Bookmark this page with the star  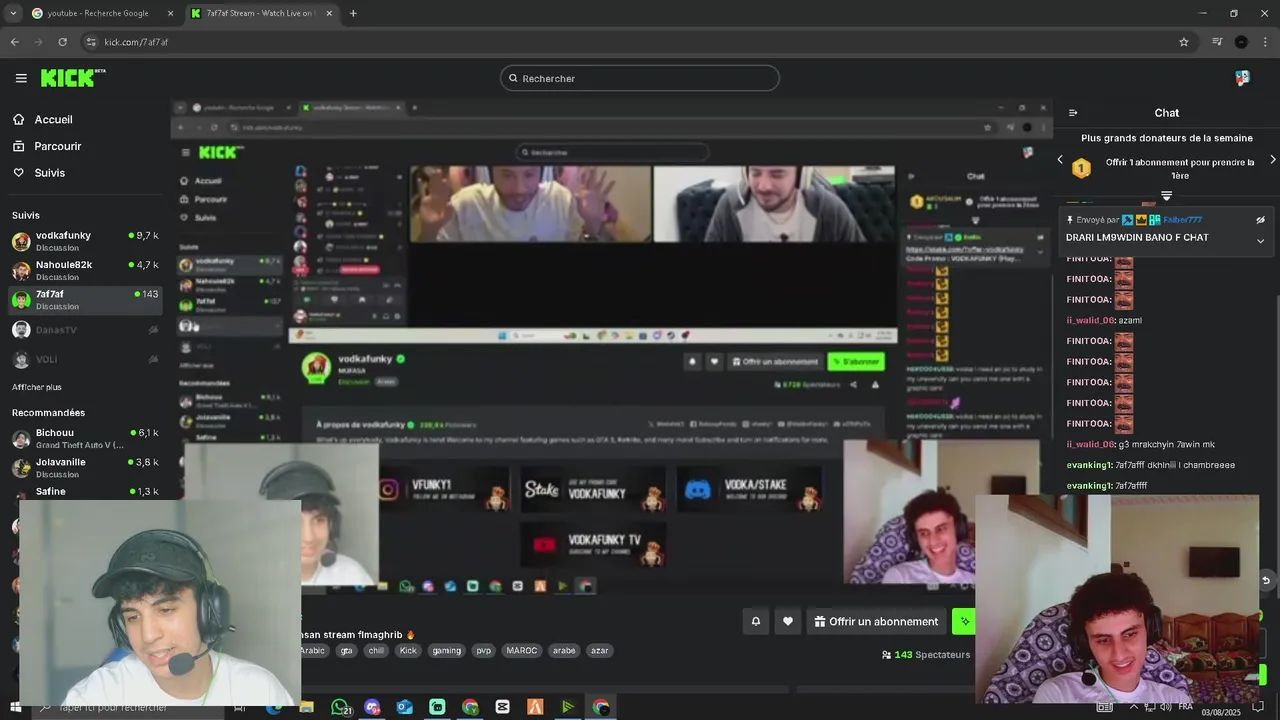[1184, 42]
